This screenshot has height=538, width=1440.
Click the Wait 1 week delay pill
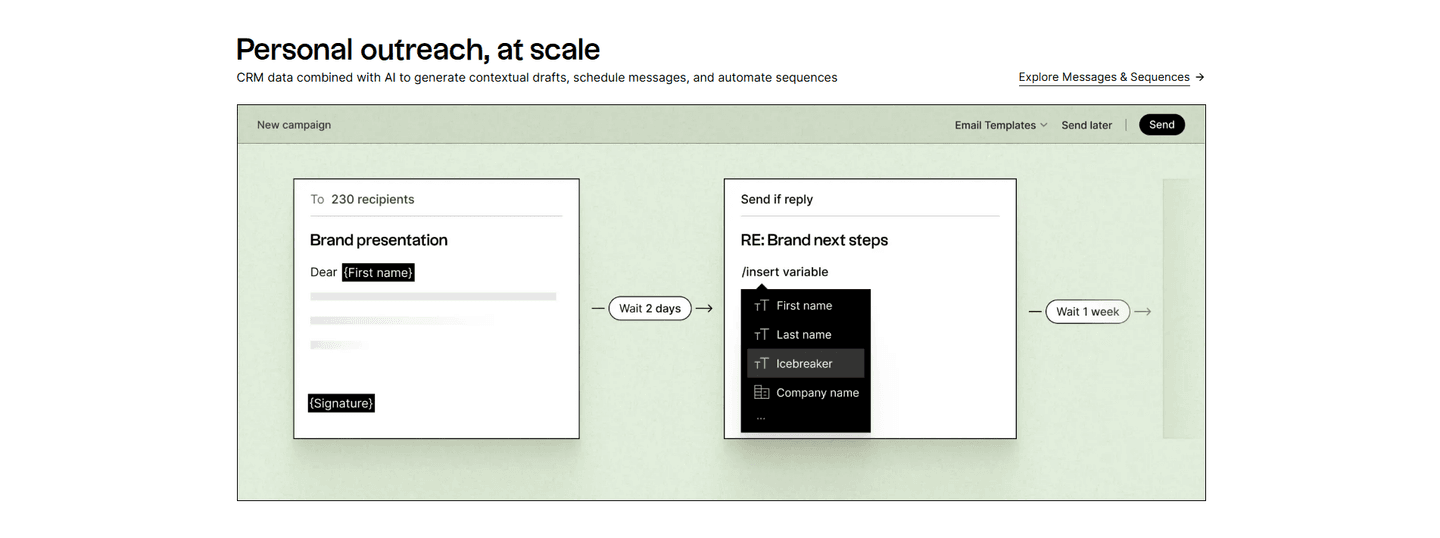pyautogui.click(x=1088, y=312)
